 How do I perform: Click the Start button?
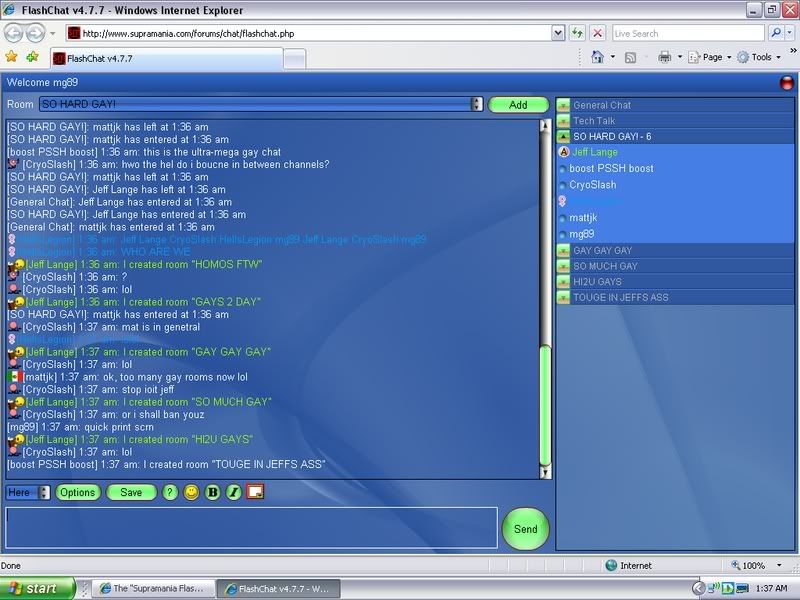coord(37,588)
